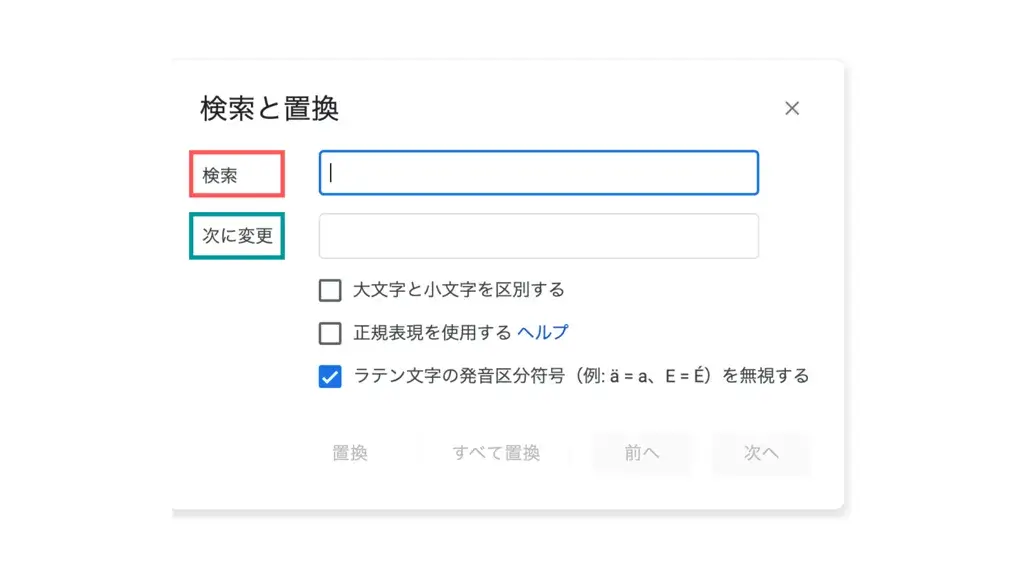Click the 大文字と小文字を区別する label text
Image resolution: width=1024 pixels, height=576 pixels.
458,290
